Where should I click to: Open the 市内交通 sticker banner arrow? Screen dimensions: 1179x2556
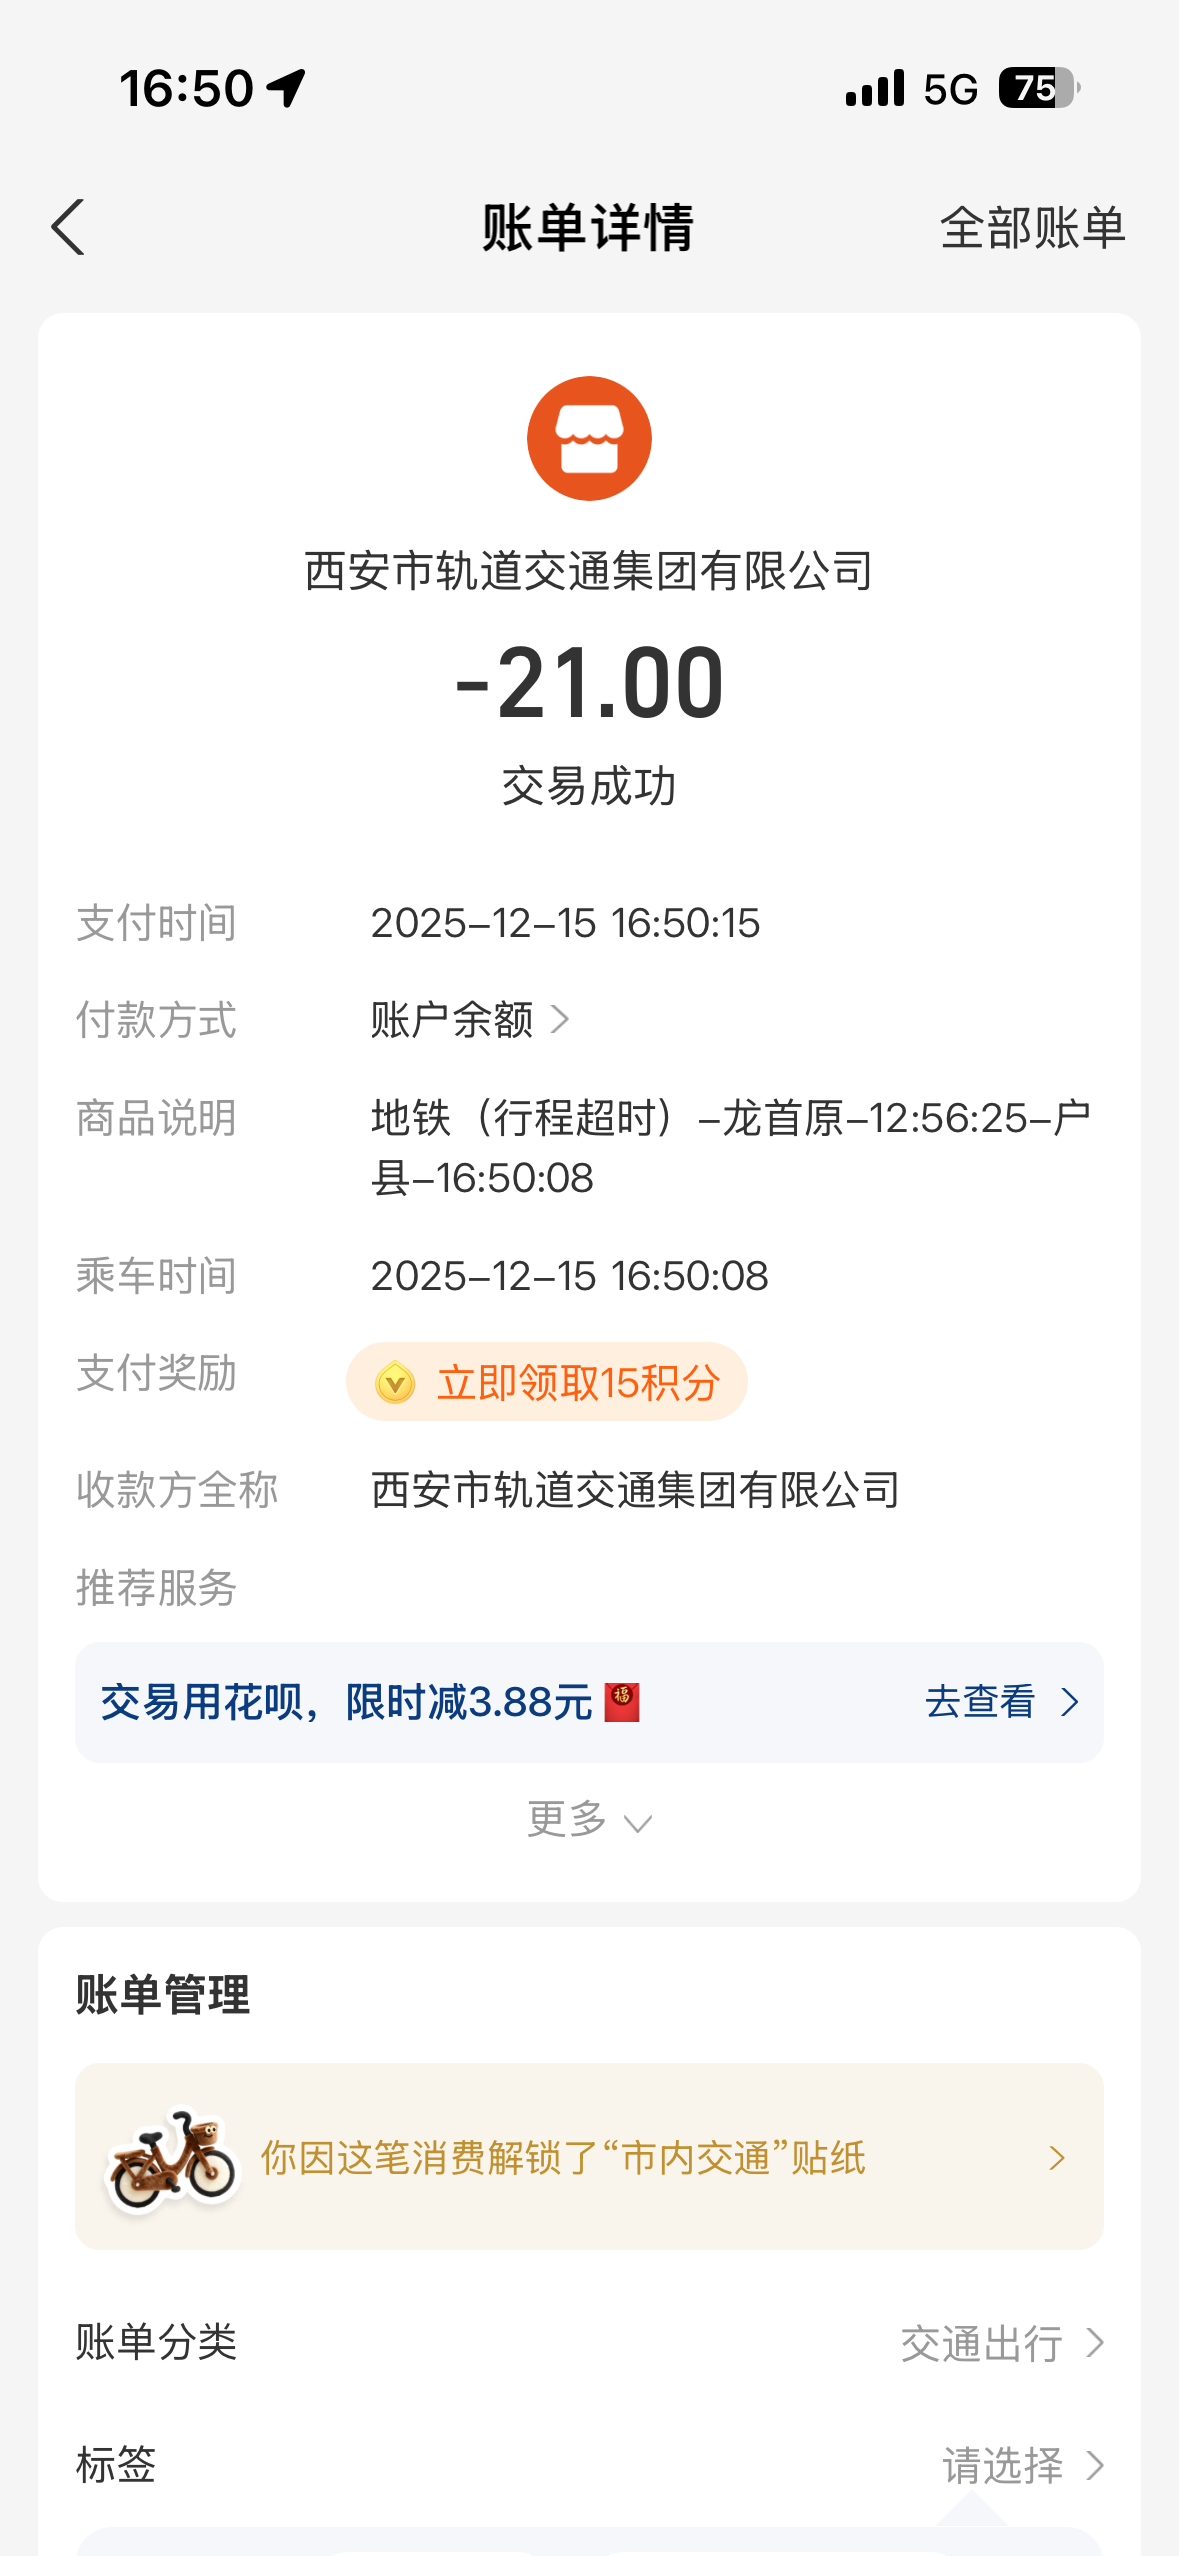click(x=1057, y=2158)
